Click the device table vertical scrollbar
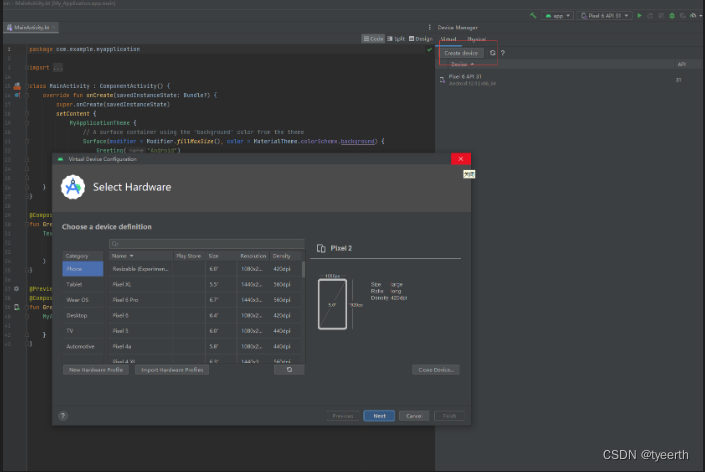The image size is (705, 472). click(x=303, y=270)
